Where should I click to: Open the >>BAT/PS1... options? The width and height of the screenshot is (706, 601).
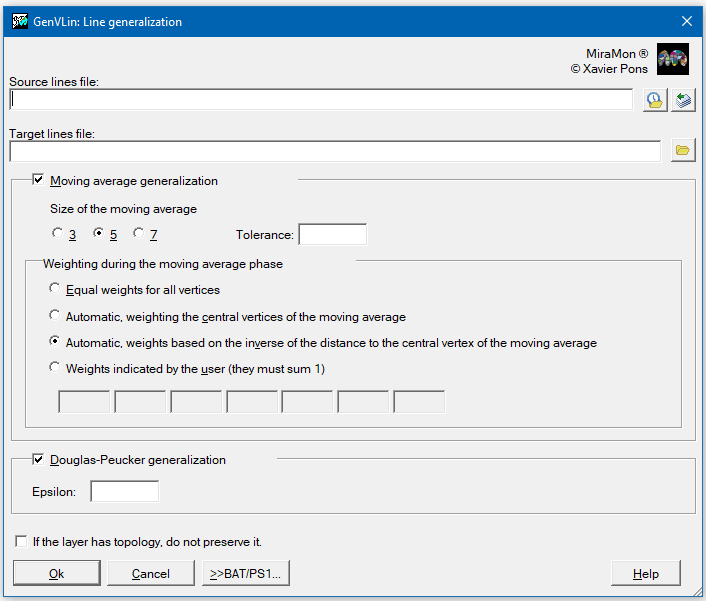(x=246, y=573)
